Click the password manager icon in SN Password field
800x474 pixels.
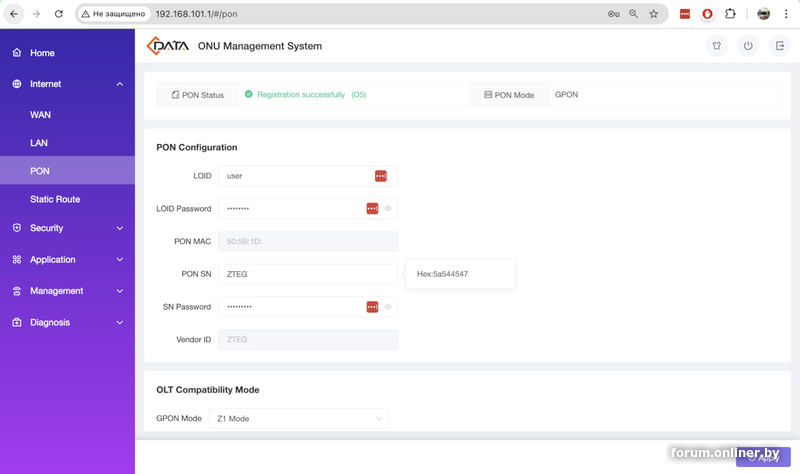(372, 307)
